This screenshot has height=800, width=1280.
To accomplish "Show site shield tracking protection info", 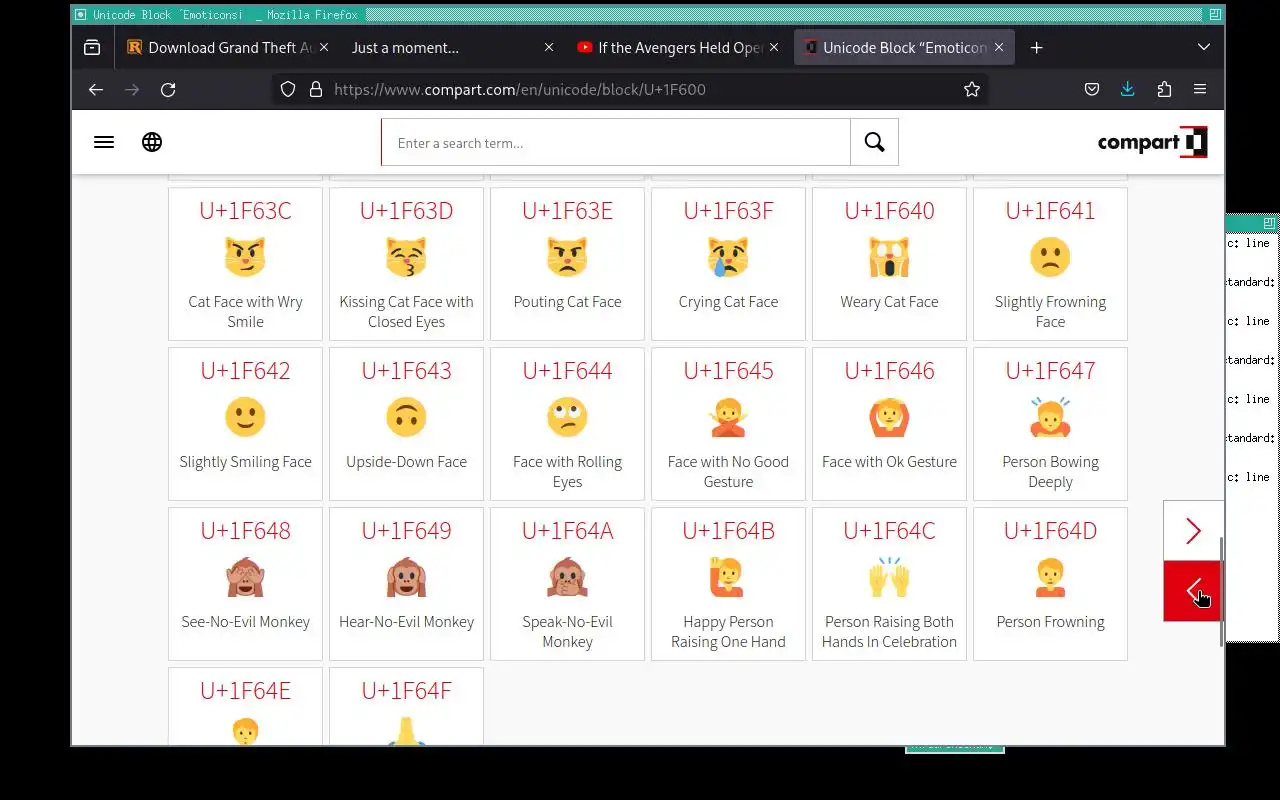I will [288, 89].
